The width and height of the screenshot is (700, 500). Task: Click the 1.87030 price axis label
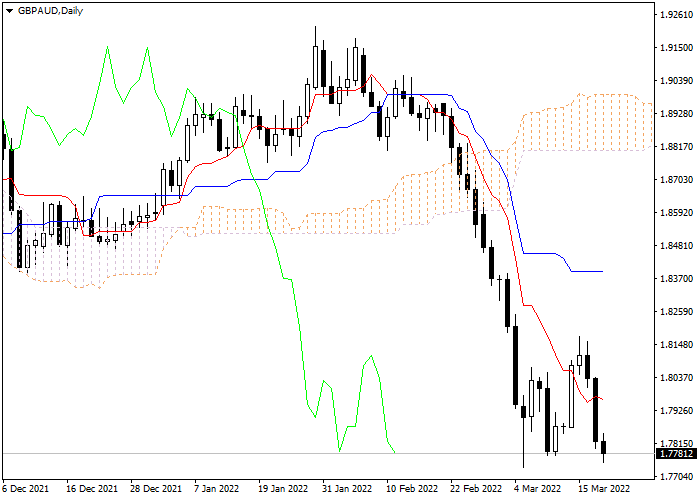677,180
